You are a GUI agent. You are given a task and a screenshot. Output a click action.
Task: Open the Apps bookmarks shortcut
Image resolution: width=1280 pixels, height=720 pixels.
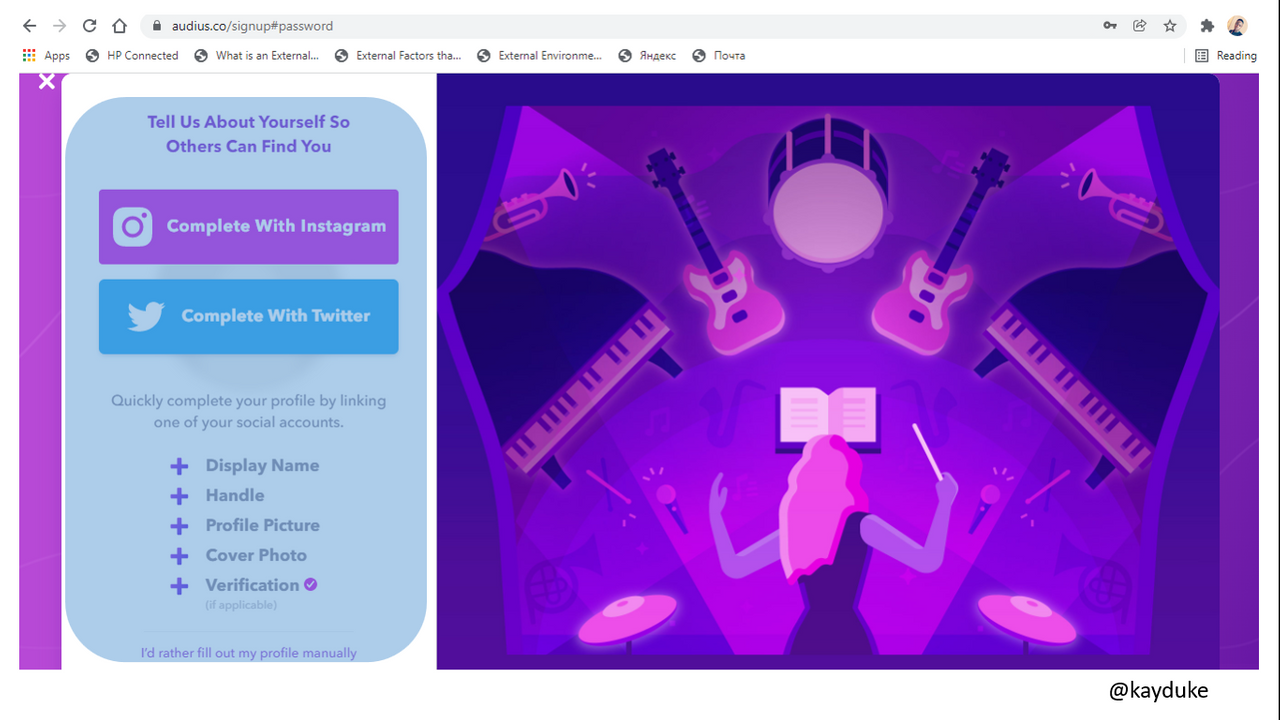[46, 56]
